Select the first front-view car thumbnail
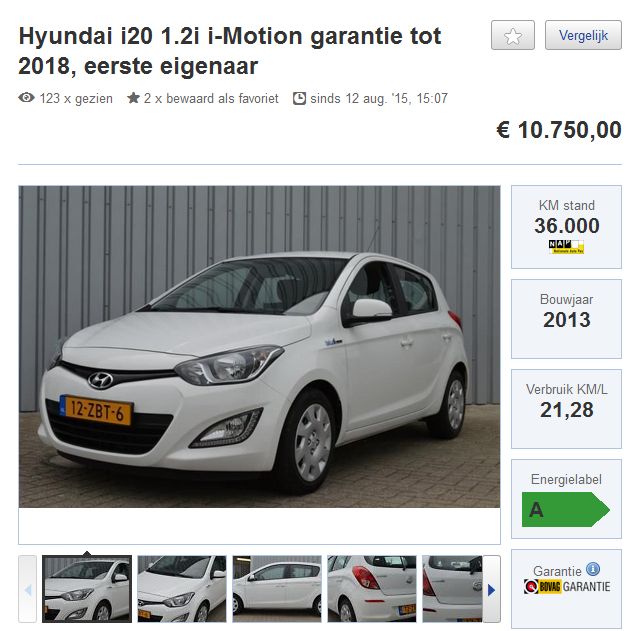The width and height of the screenshot is (631, 631). [x=87, y=589]
